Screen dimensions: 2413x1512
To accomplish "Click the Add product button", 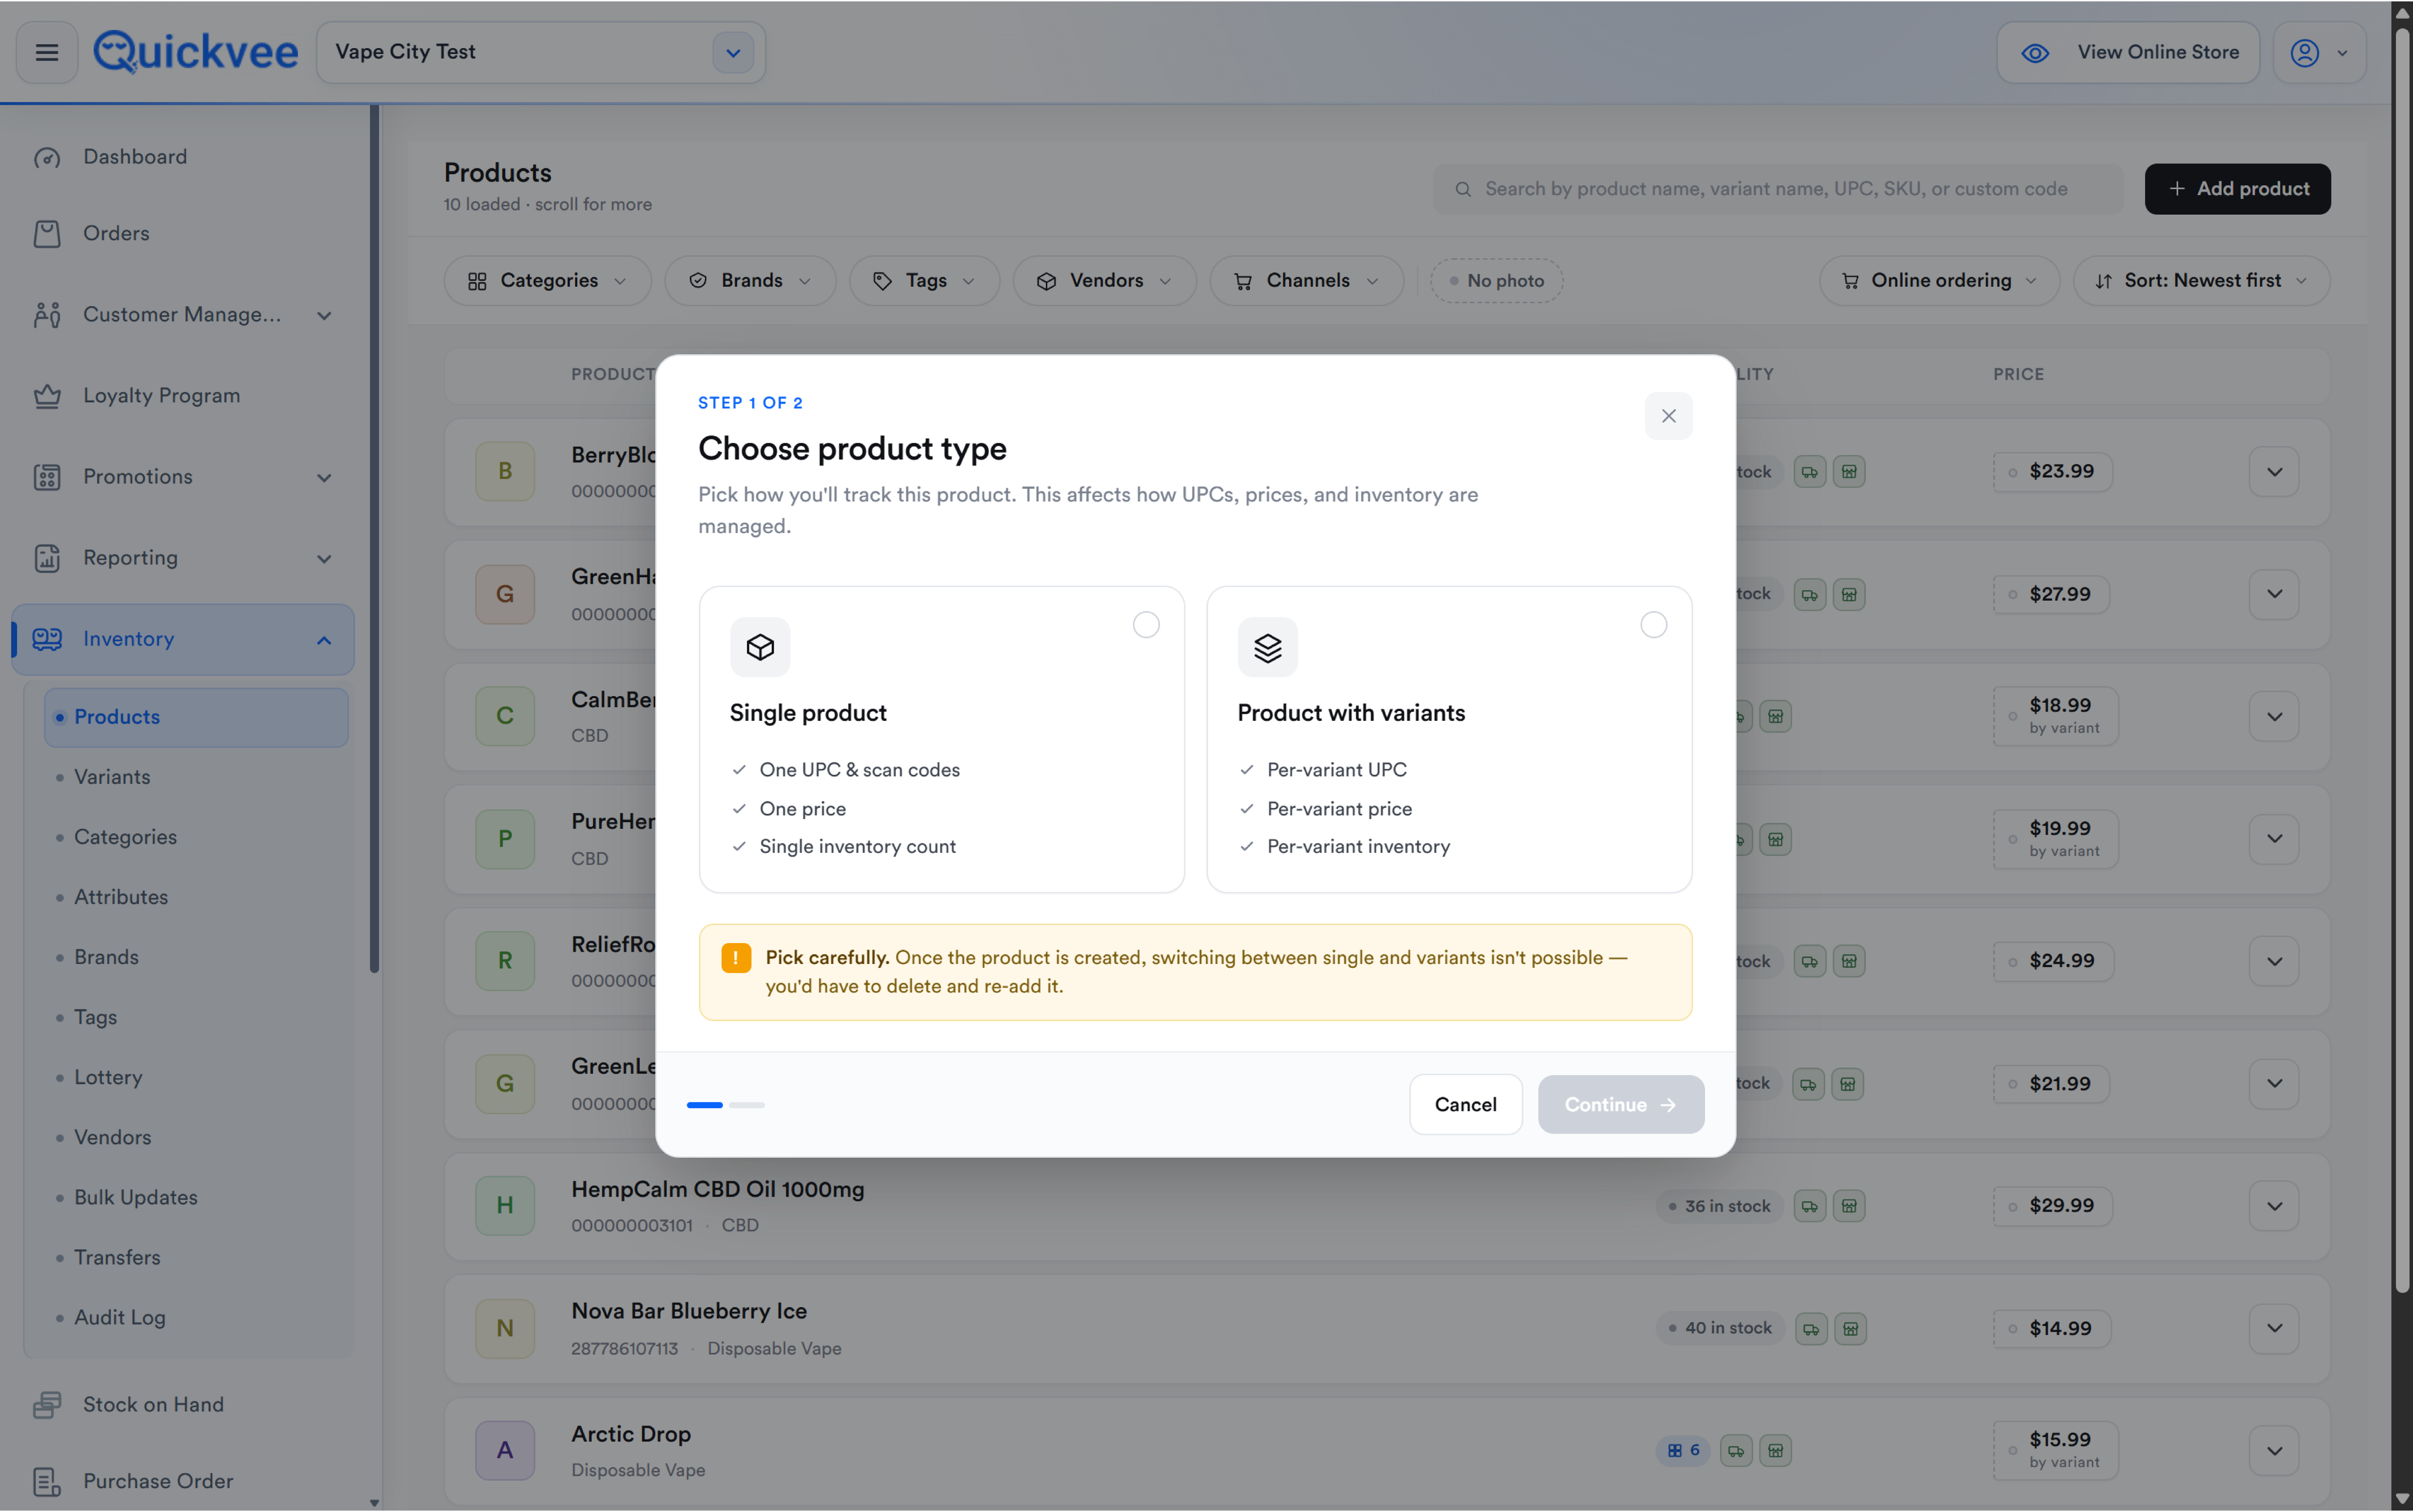I will [x=2238, y=189].
